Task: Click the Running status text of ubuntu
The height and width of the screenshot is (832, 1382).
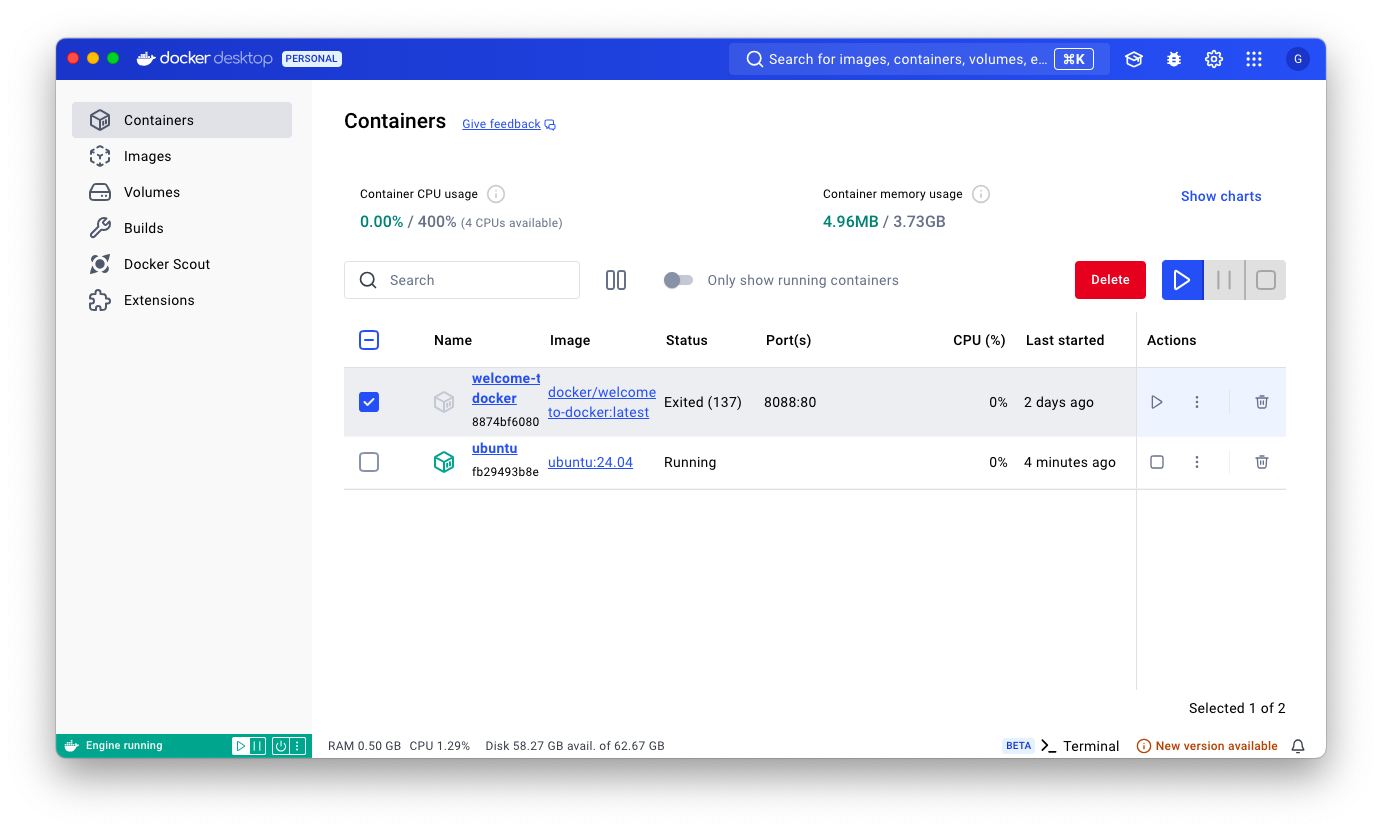Action: pos(690,462)
